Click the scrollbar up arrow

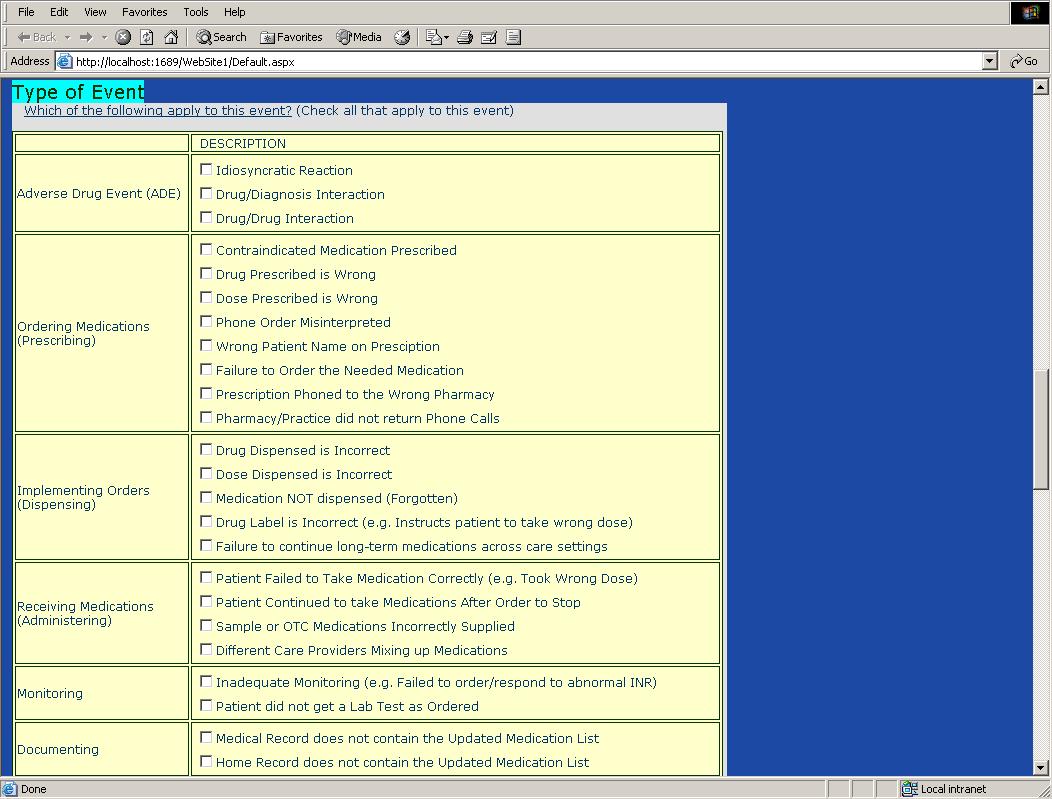1041,87
